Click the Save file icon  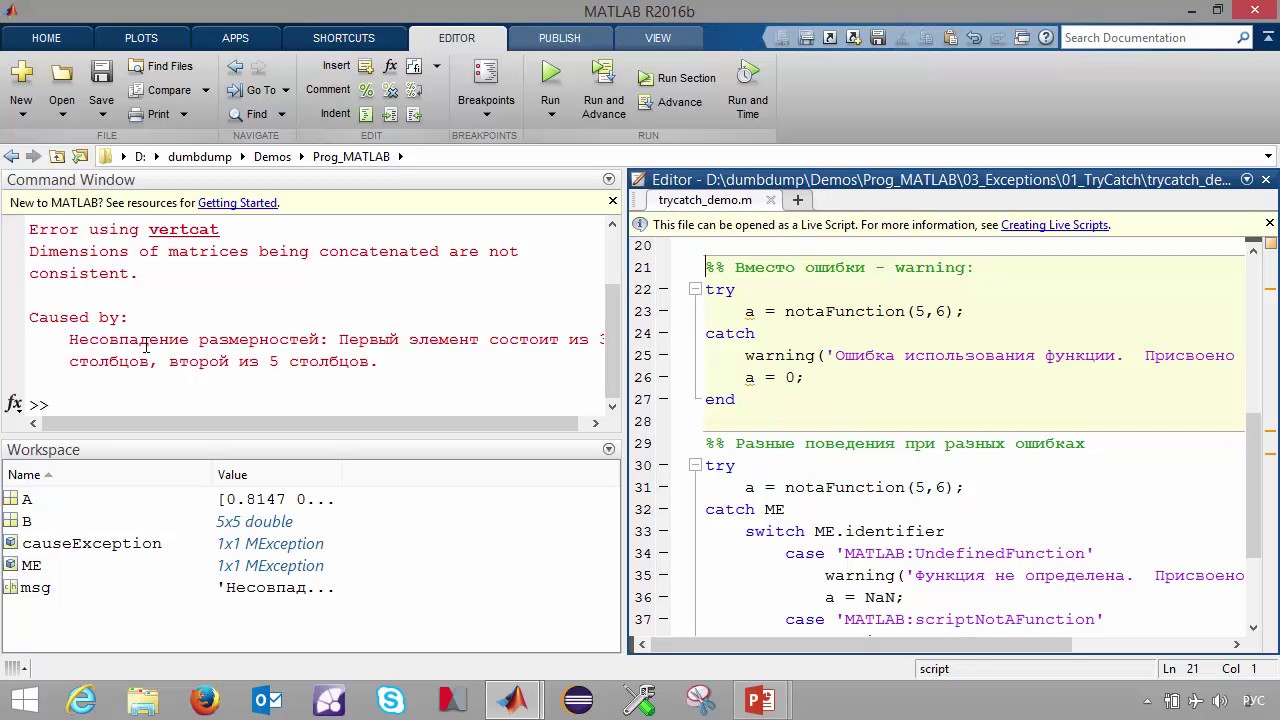101,72
